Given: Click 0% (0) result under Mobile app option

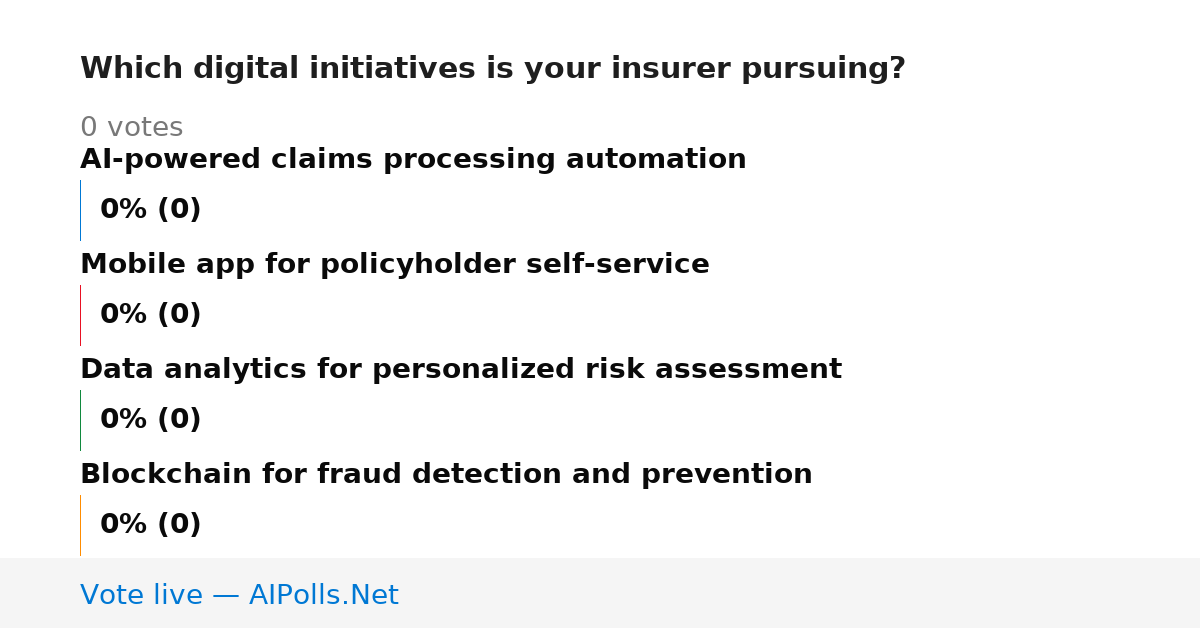Looking at the screenshot, I should click(x=151, y=315).
